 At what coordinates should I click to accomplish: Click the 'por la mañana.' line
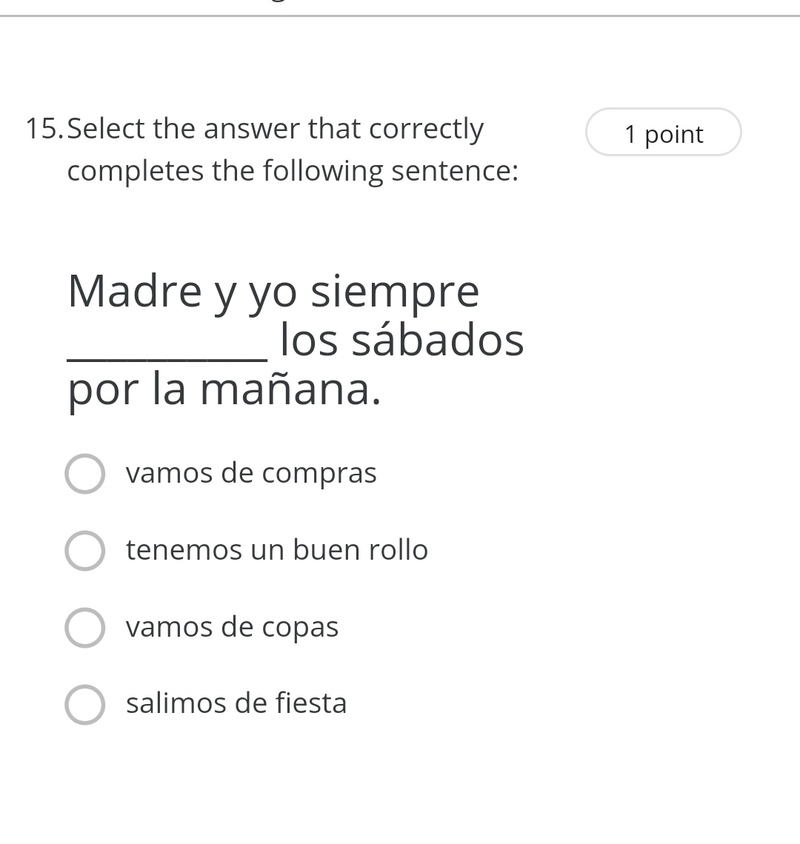[224, 391]
